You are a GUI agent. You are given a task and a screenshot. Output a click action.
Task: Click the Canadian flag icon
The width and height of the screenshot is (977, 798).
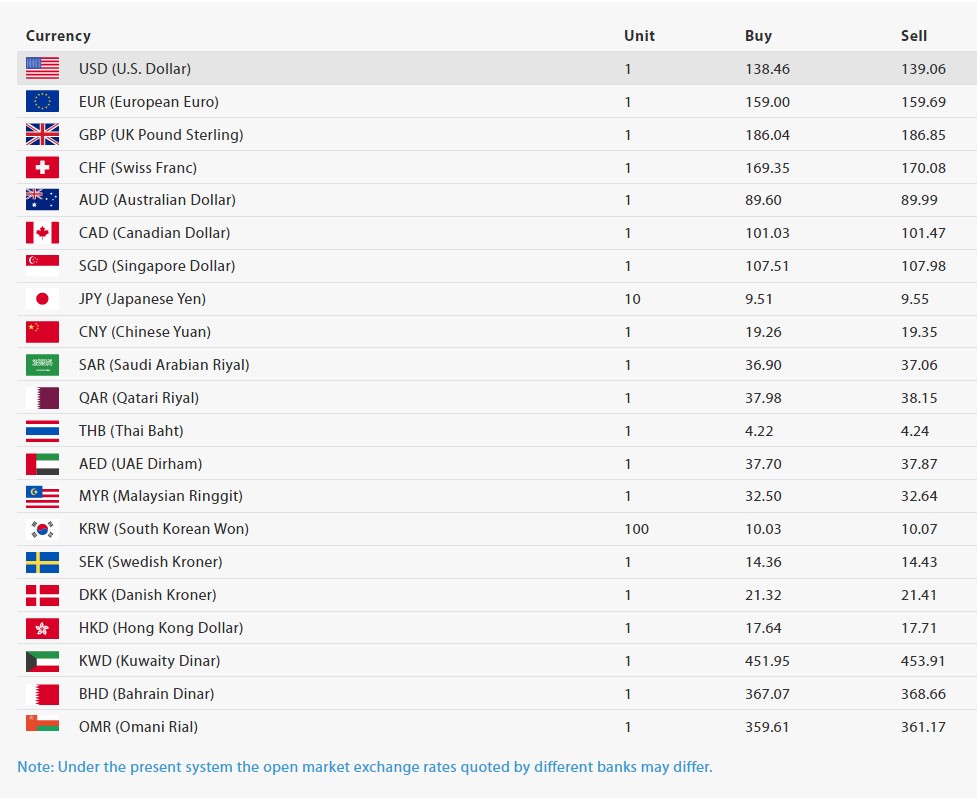point(42,233)
